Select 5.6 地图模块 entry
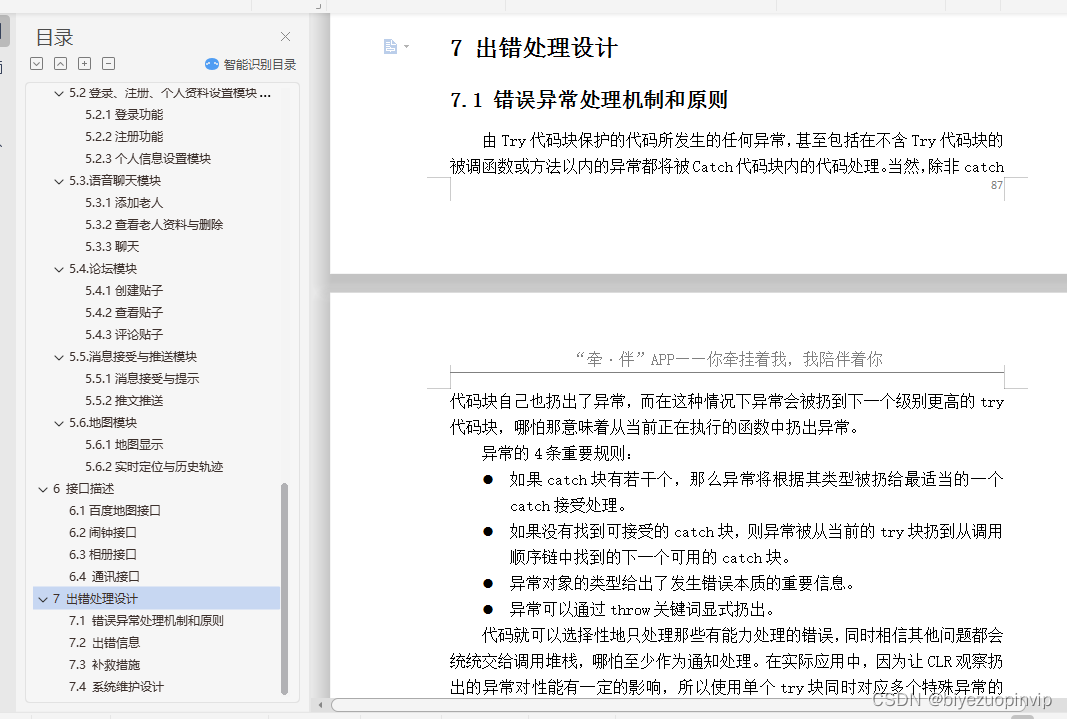 (x=103, y=422)
